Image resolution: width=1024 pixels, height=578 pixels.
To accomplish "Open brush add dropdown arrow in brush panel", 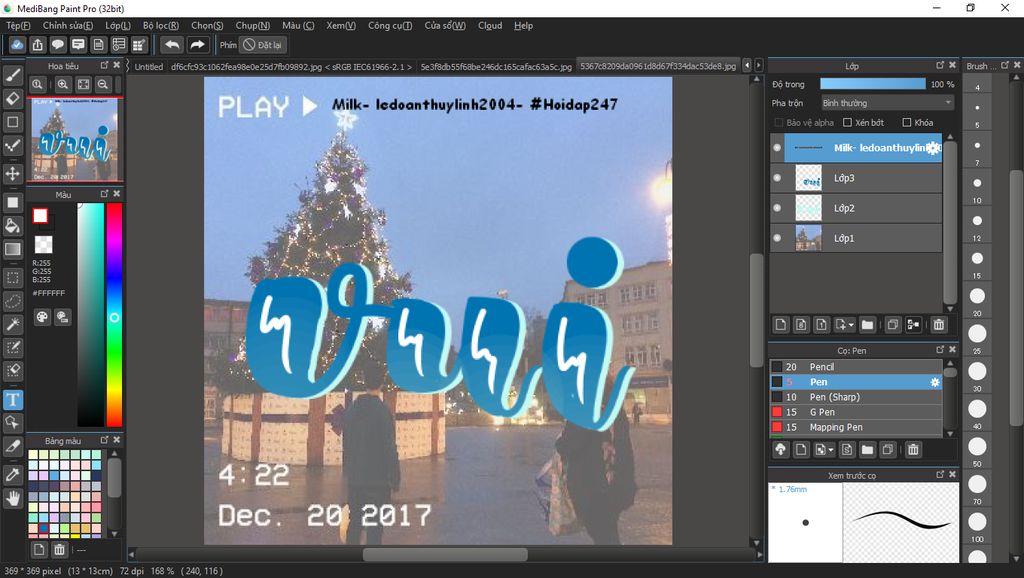I will click(830, 450).
